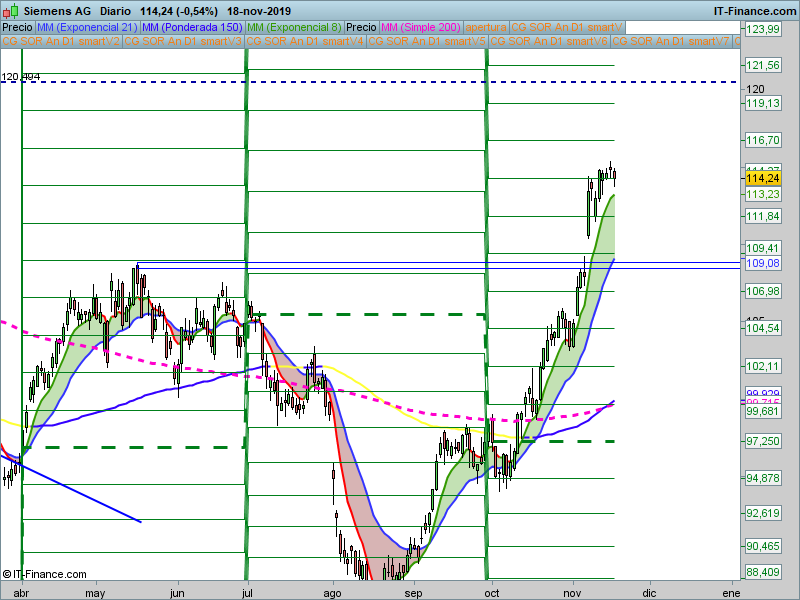Click the 'jul' month on time axis

point(250,590)
